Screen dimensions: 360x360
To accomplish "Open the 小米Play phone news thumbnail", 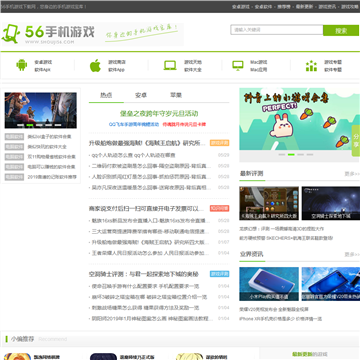I will tap(269, 284).
